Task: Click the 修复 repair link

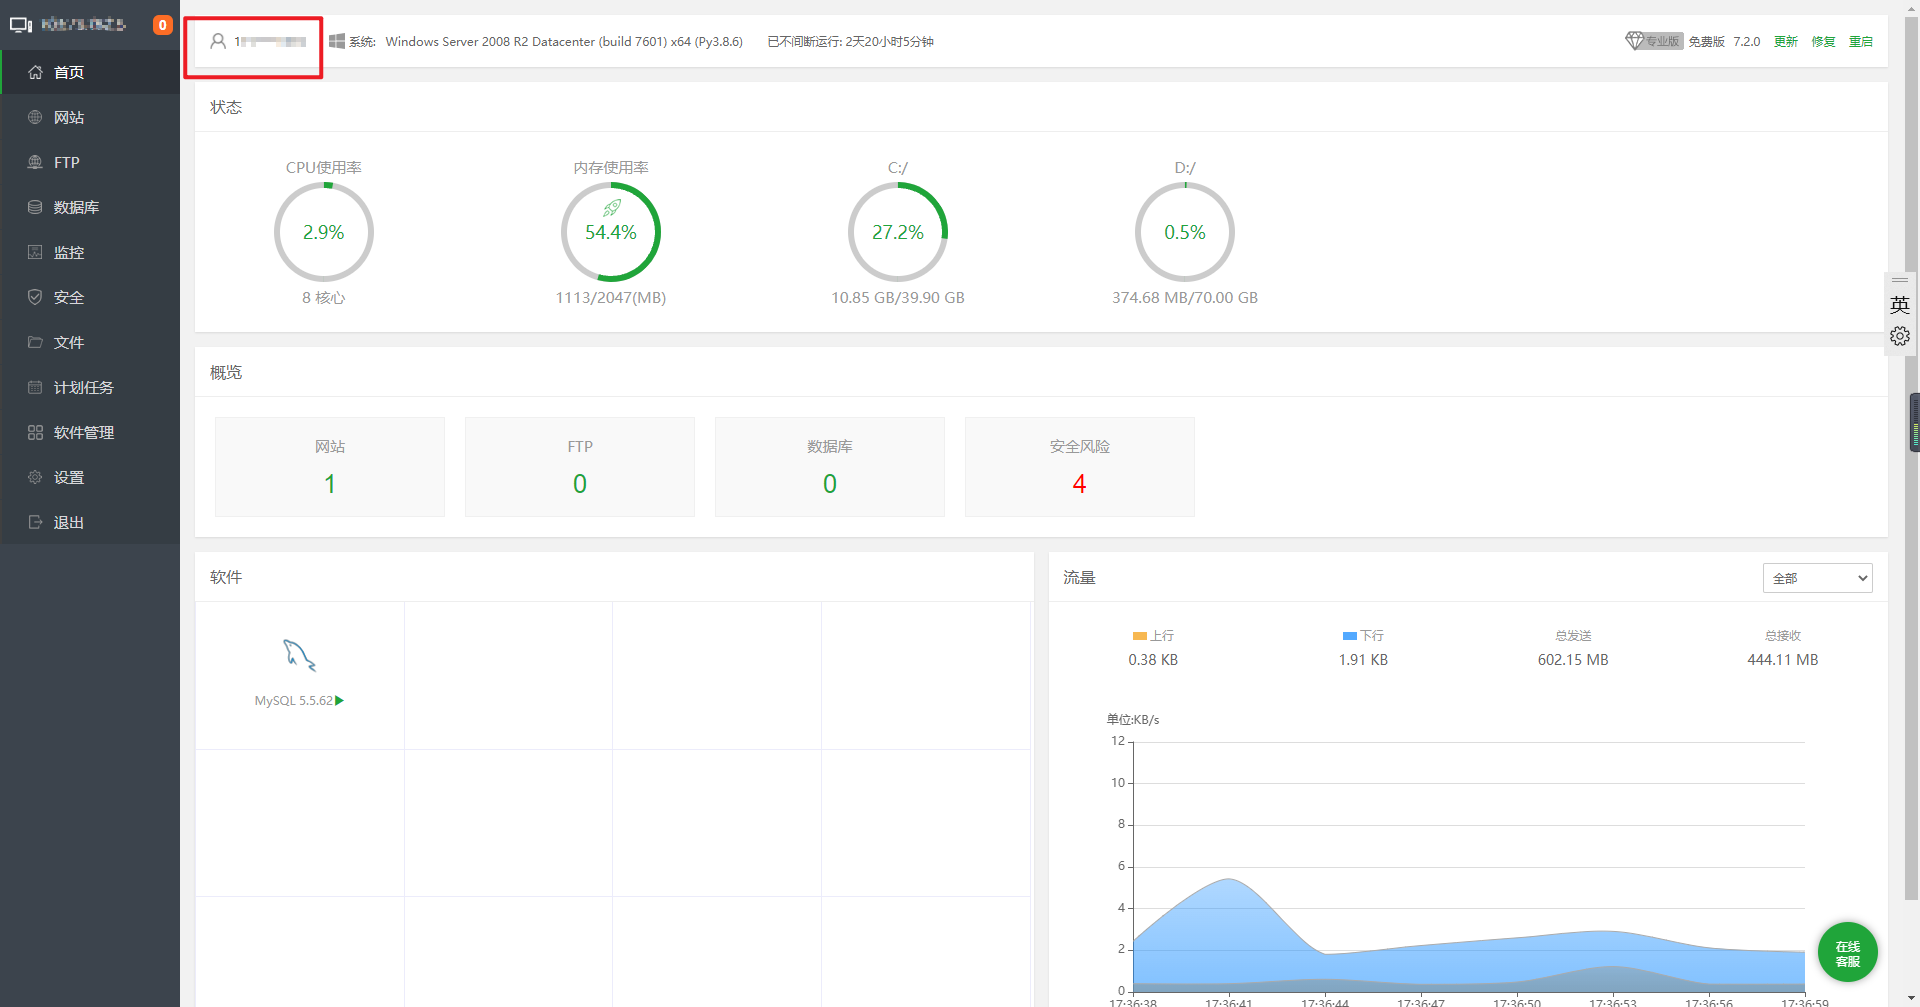Action: [x=1823, y=41]
